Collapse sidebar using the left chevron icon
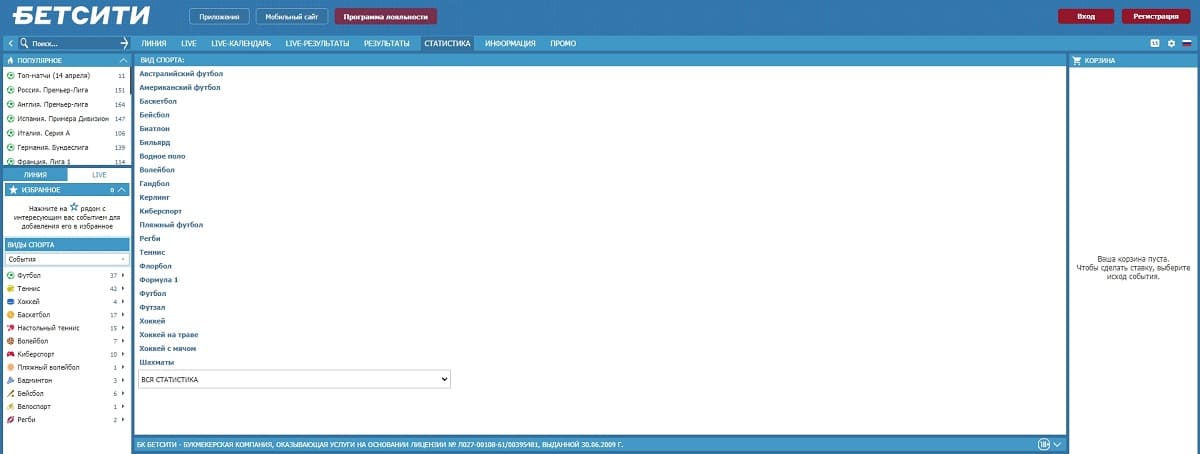This screenshot has width=1200, height=454. point(11,44)
